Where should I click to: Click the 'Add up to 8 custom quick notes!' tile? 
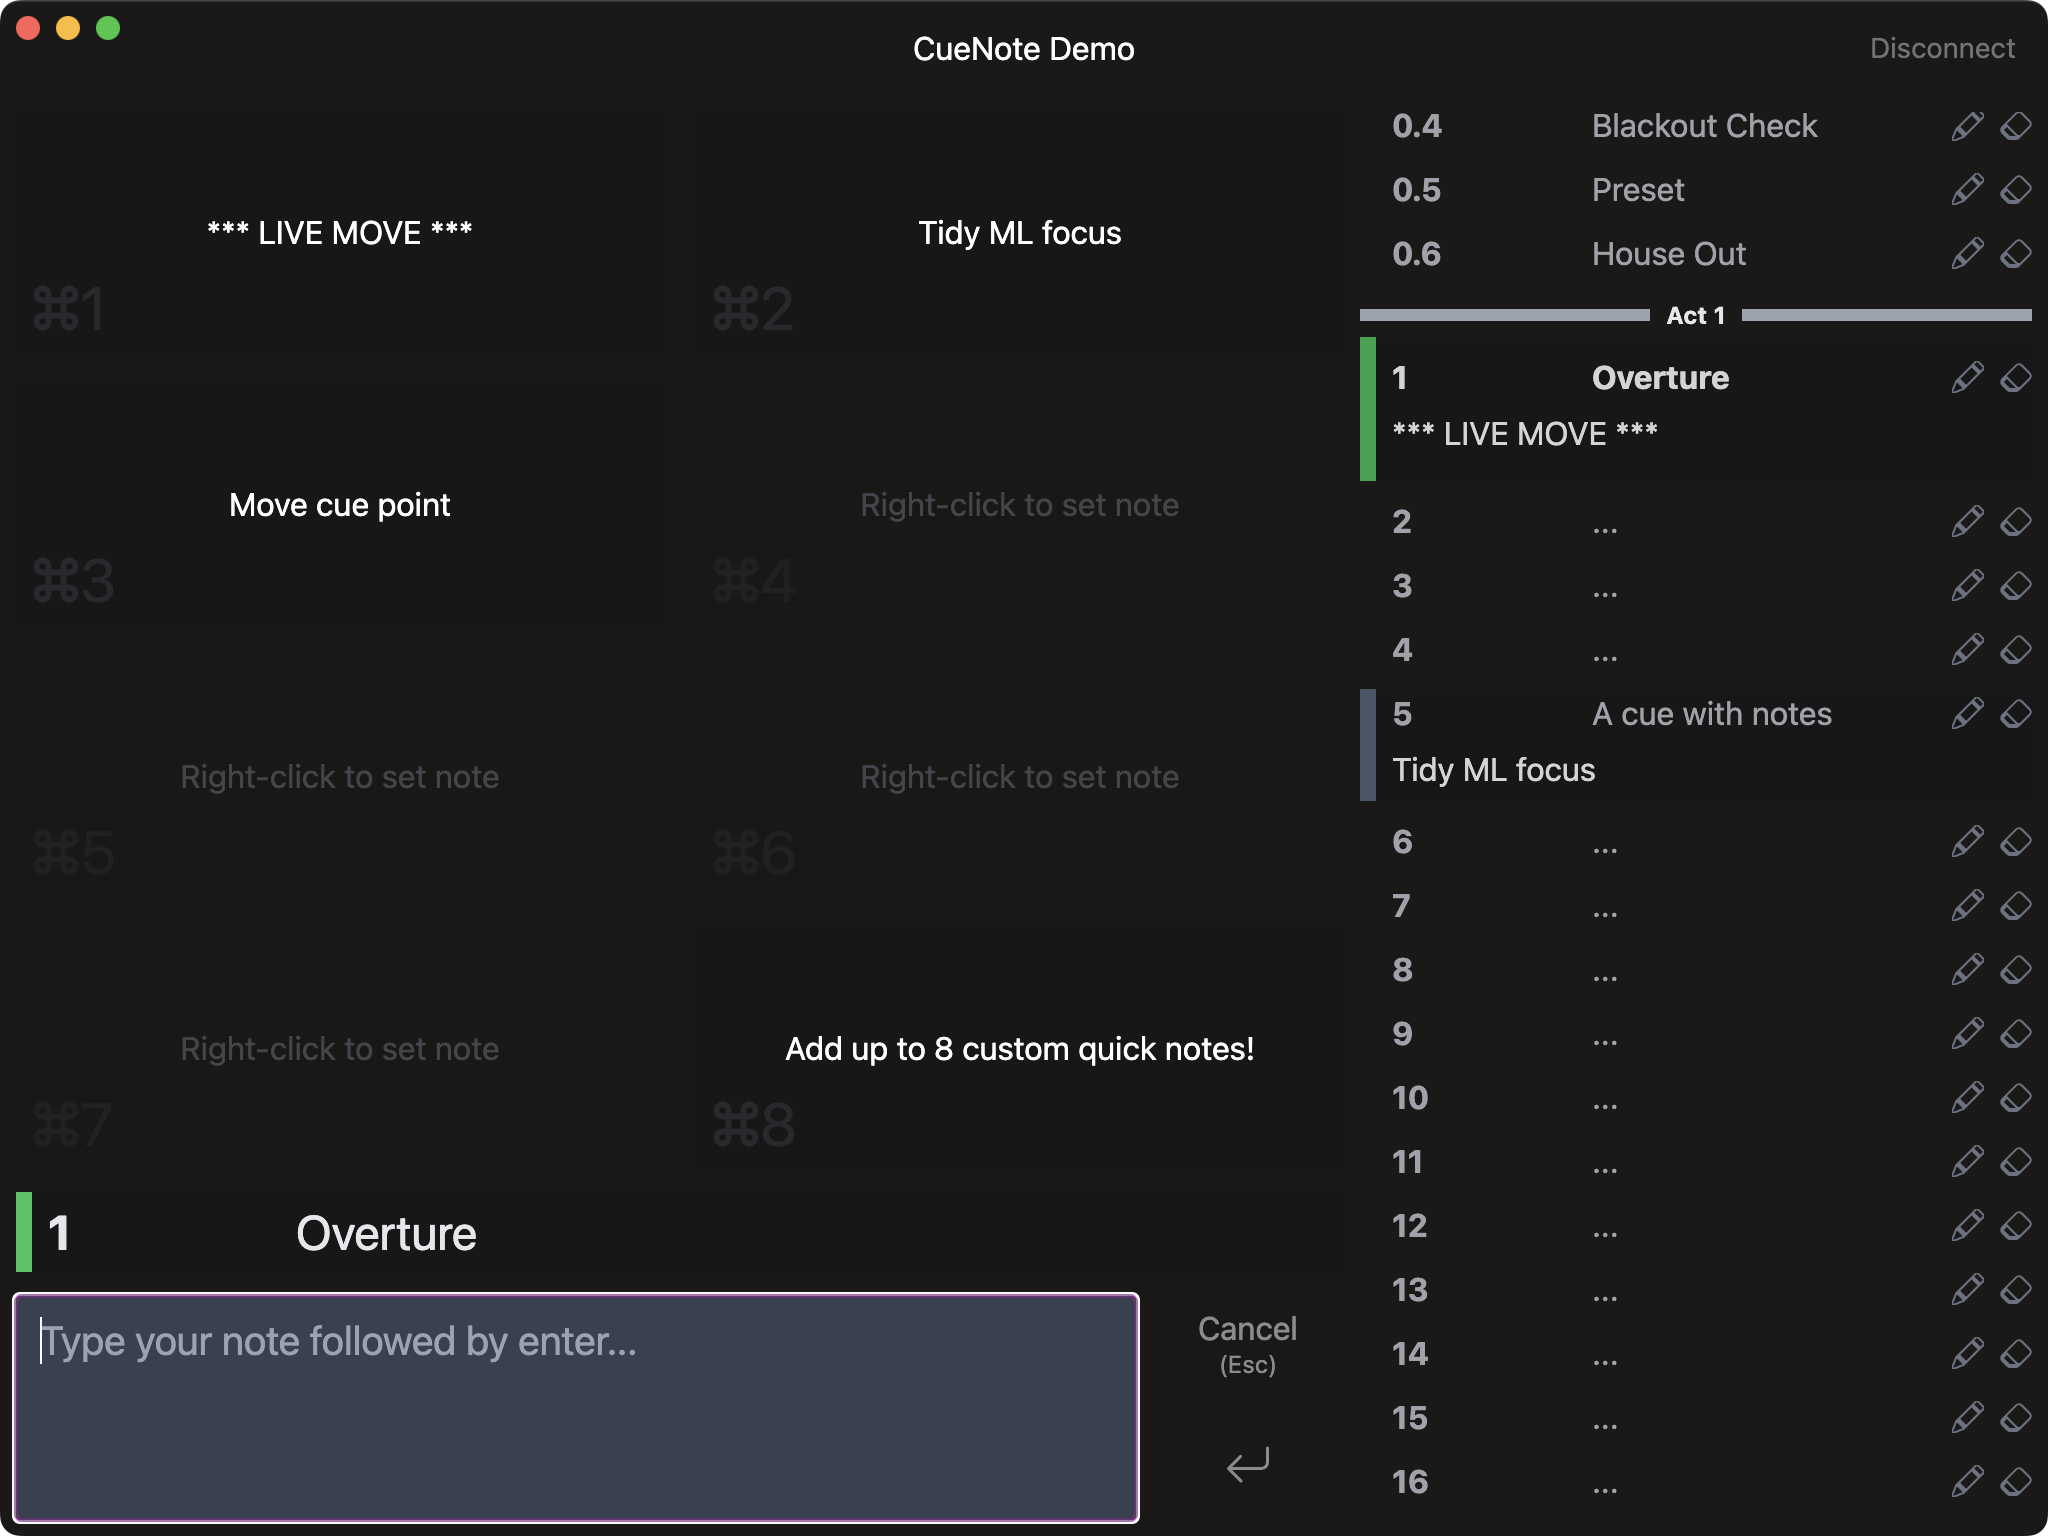click(x=1019, y=1048)
